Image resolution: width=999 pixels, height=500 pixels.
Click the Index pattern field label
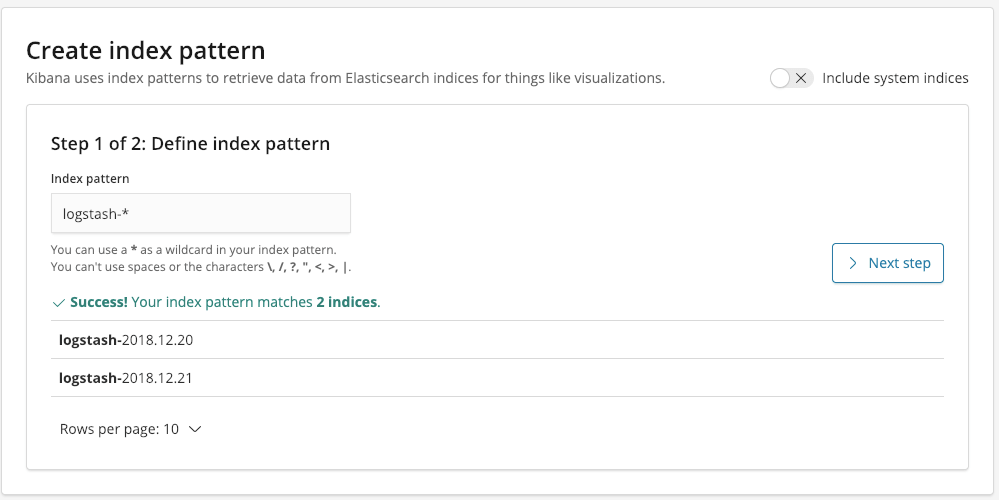point(90,179)
